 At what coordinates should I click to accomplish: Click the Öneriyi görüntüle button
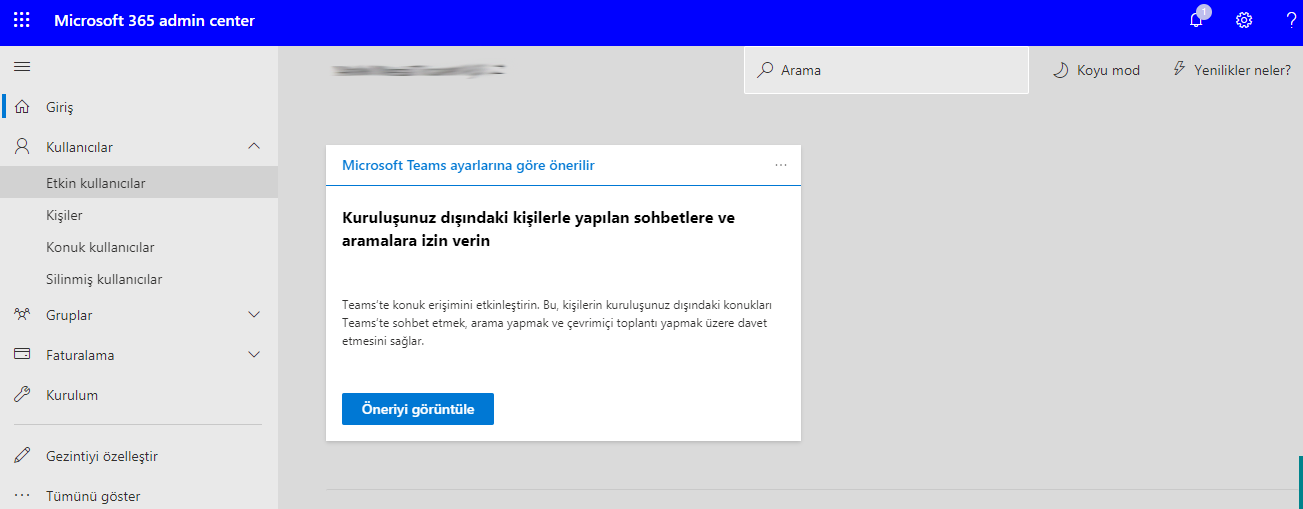[x=418, y=409]
